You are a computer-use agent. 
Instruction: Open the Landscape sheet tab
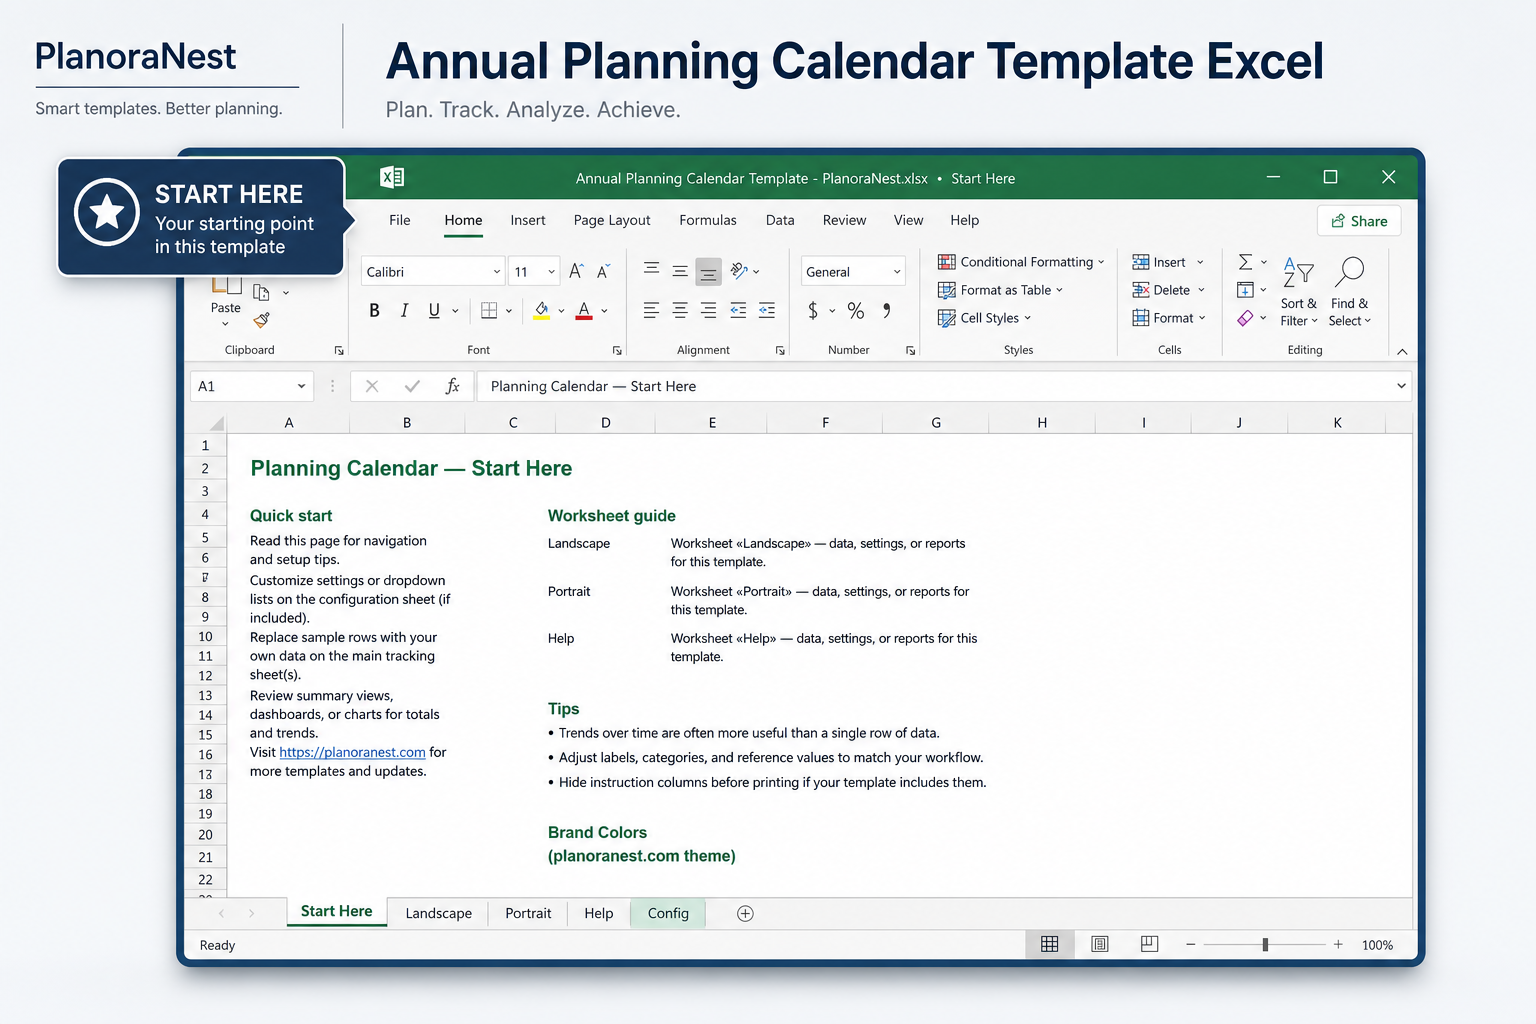438,913
